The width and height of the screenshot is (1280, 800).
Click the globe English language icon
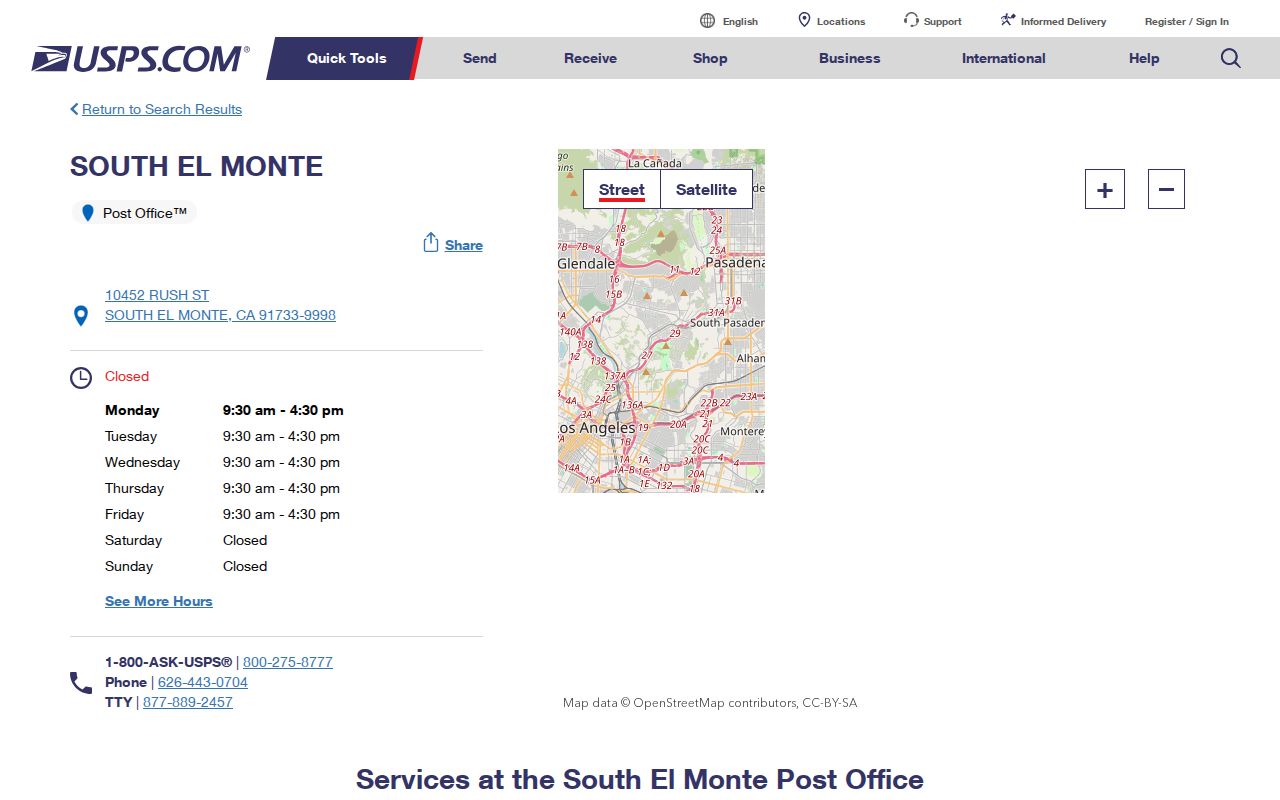(x=707, y=21)
